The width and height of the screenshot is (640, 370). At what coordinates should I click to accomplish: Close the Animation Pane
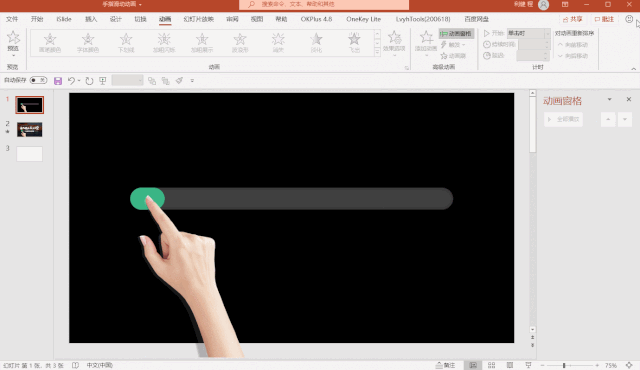pos(629,99)
